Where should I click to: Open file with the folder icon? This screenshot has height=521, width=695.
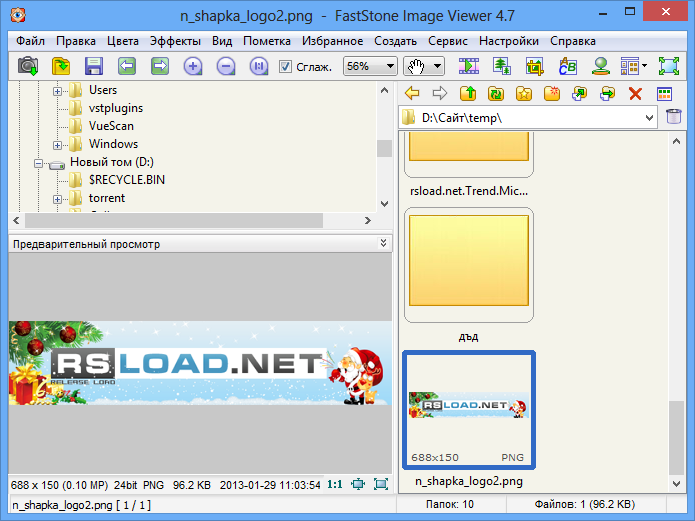pos(61,67)
